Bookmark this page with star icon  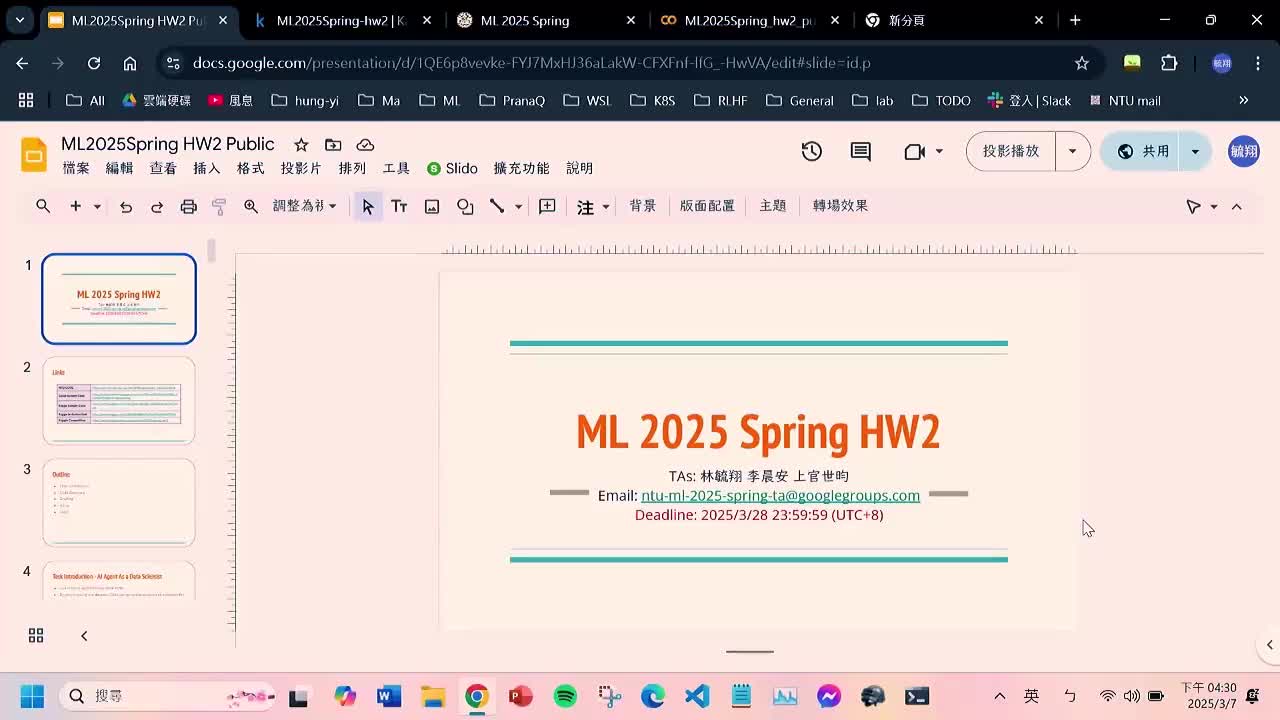coord(1081,63)
